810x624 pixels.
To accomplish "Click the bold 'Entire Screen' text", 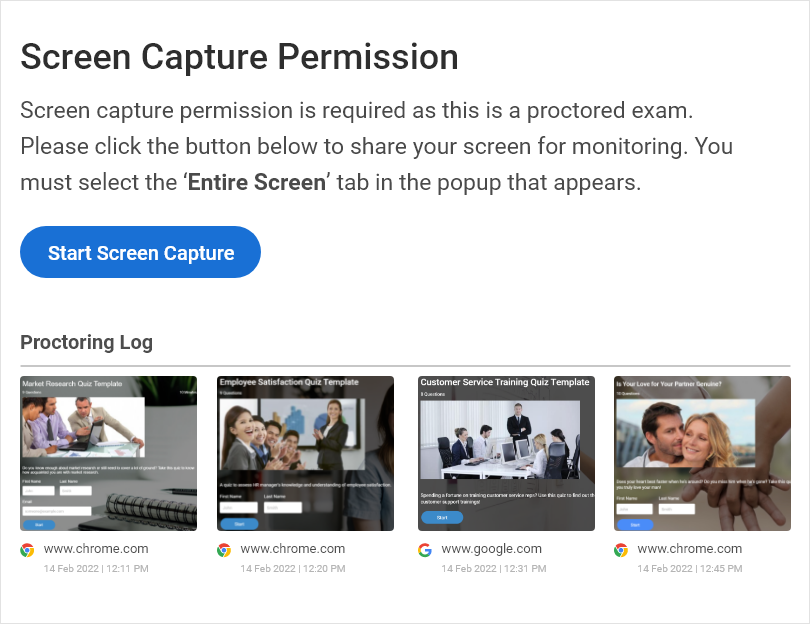I will click(257, 183).
